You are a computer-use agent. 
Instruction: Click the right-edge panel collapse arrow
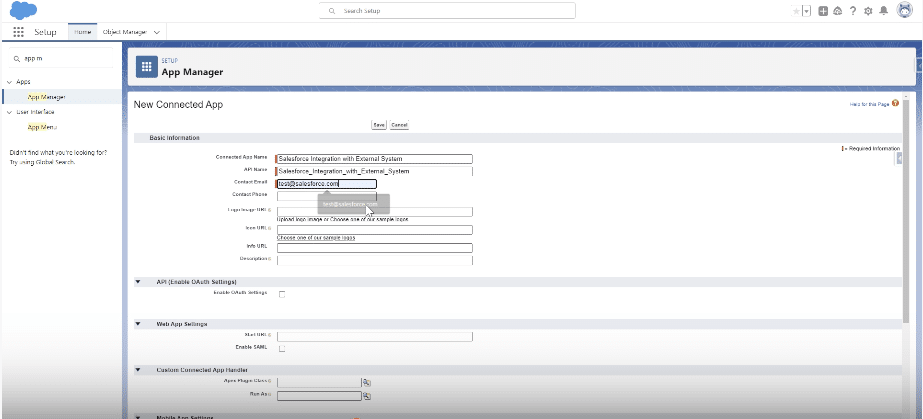tap(899, 159)
